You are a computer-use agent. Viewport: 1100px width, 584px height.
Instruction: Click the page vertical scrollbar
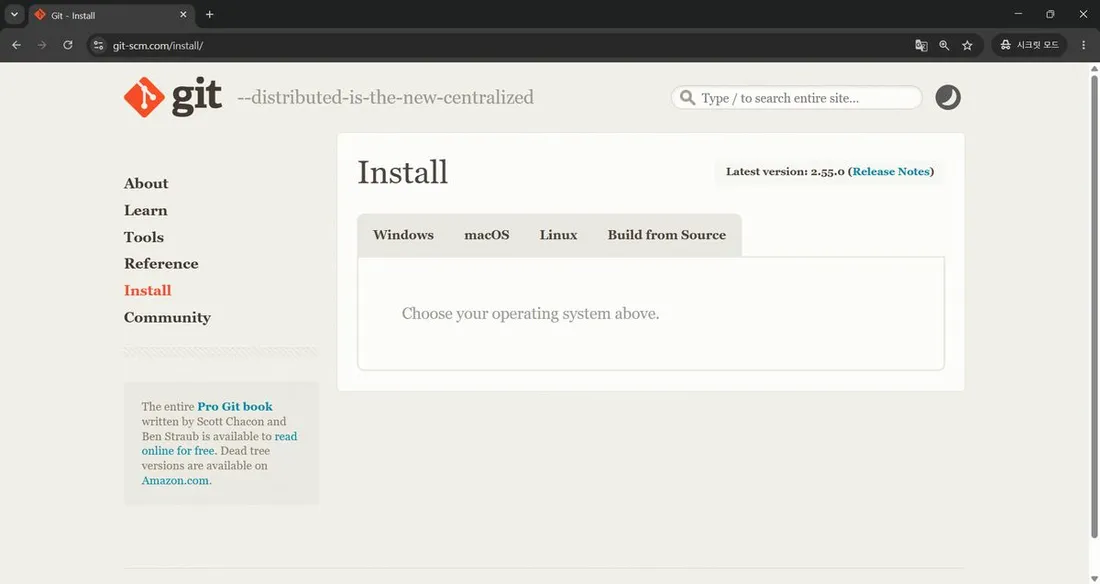tap(1094, 305)
